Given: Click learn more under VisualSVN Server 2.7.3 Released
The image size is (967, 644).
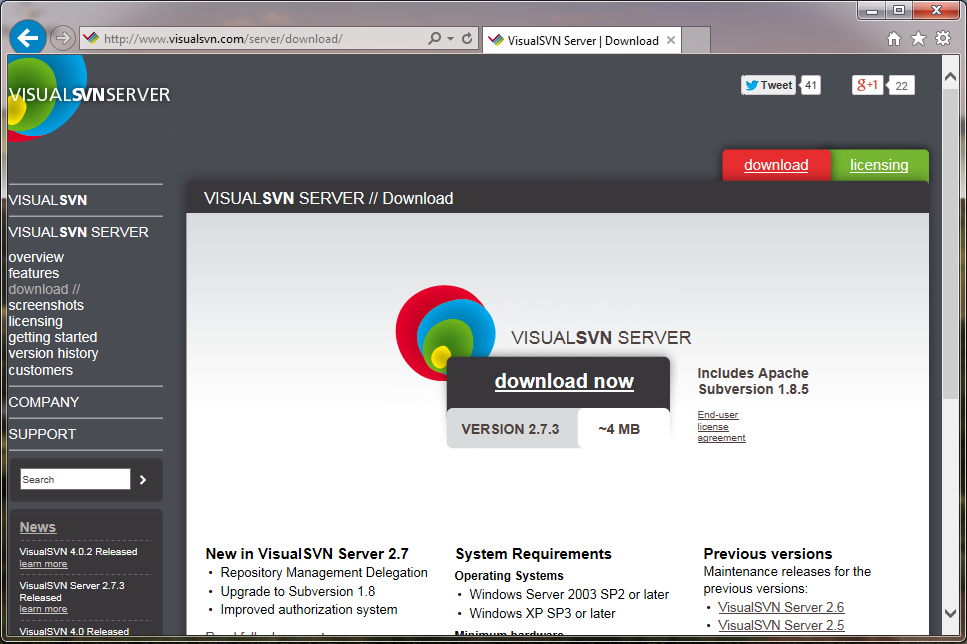Looking at the screenshot, I should click(x=43, y=609).
